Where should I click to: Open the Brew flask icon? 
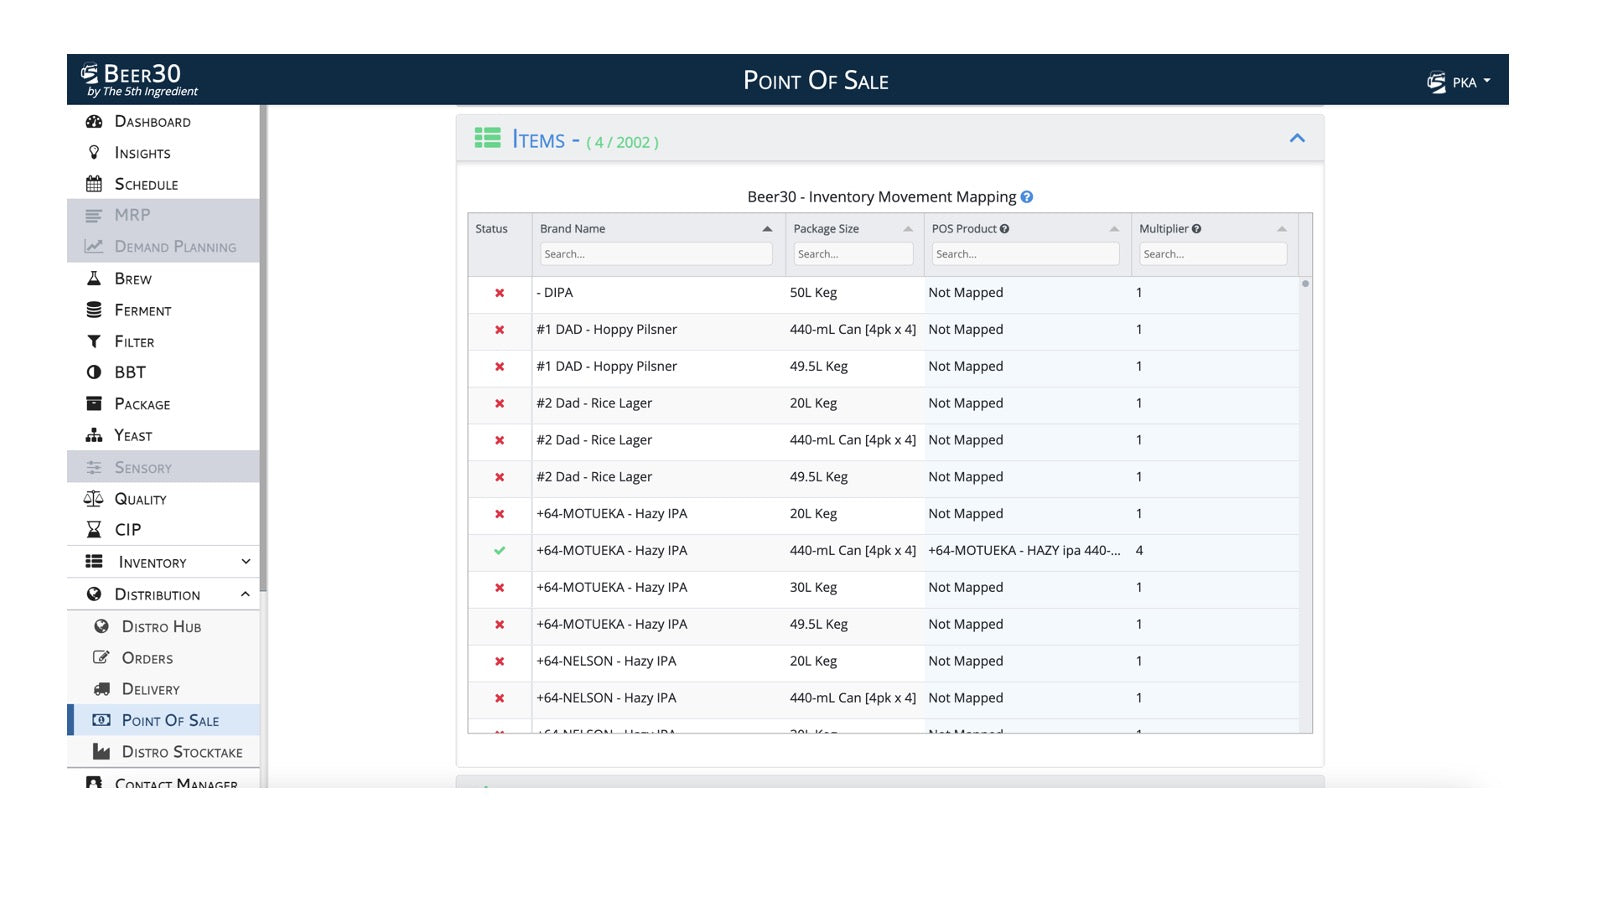click(94, 279)
